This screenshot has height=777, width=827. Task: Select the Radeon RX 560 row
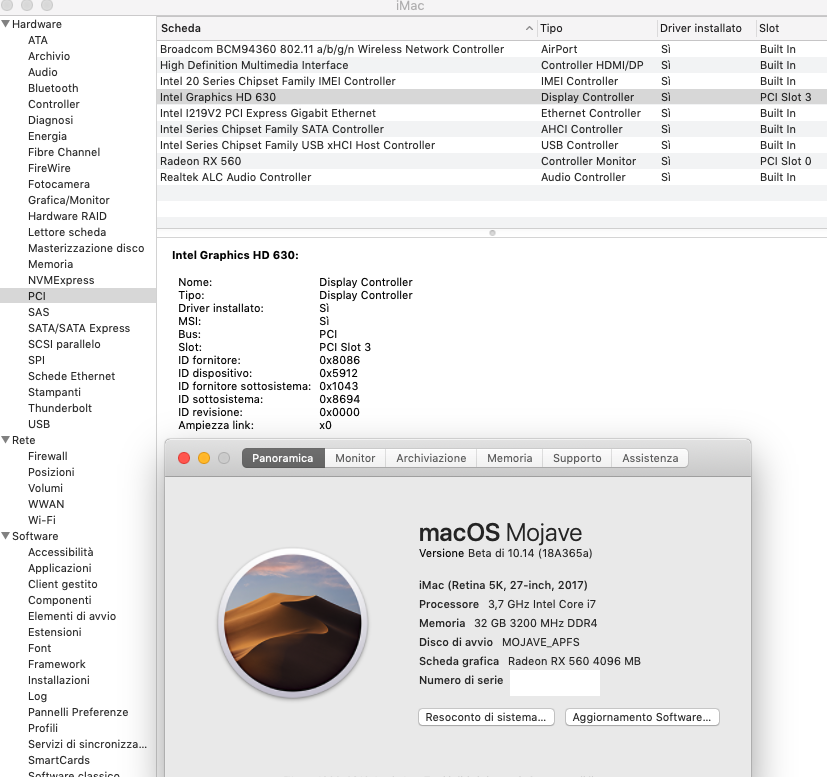(x=492, y=161)
